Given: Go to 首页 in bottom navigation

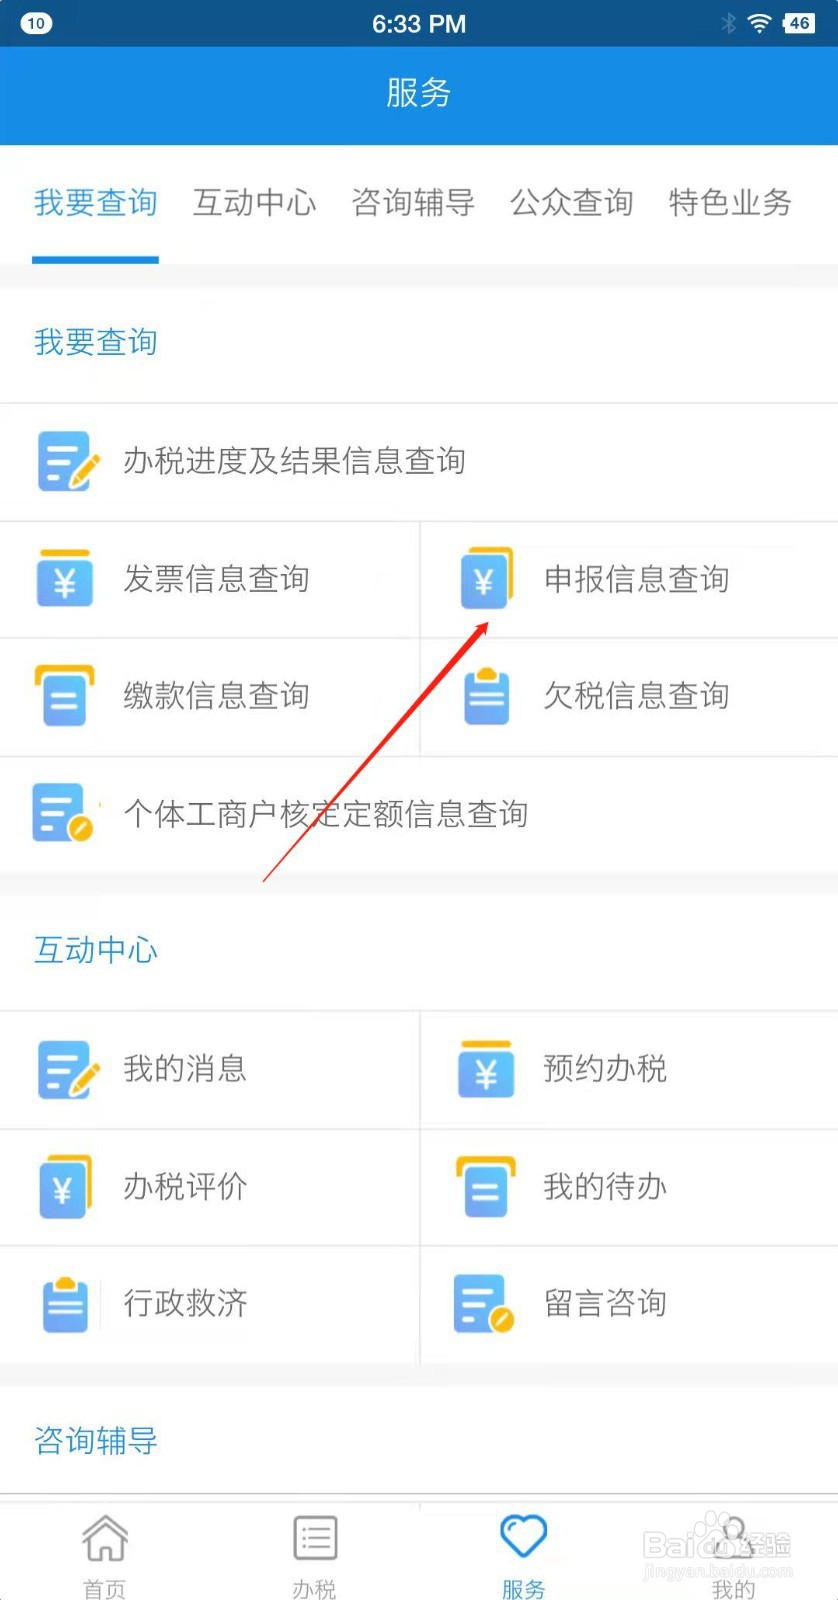Looking at the screenshot, I should 105,1555.
